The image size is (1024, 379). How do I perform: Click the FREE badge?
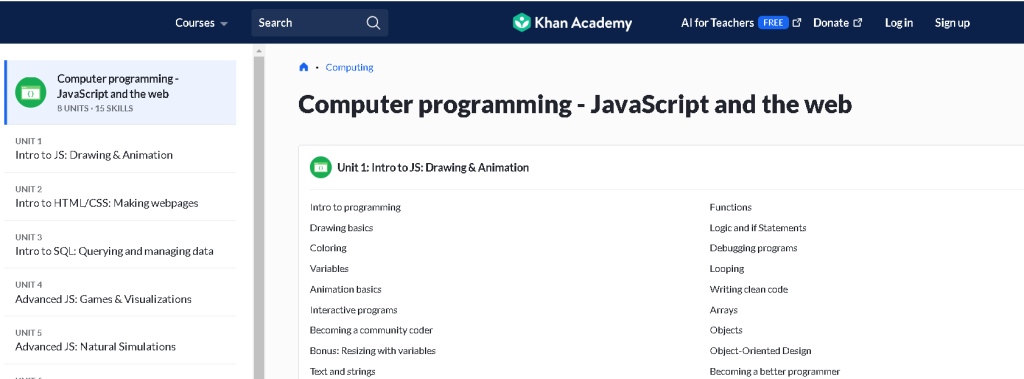click(773, 23)
